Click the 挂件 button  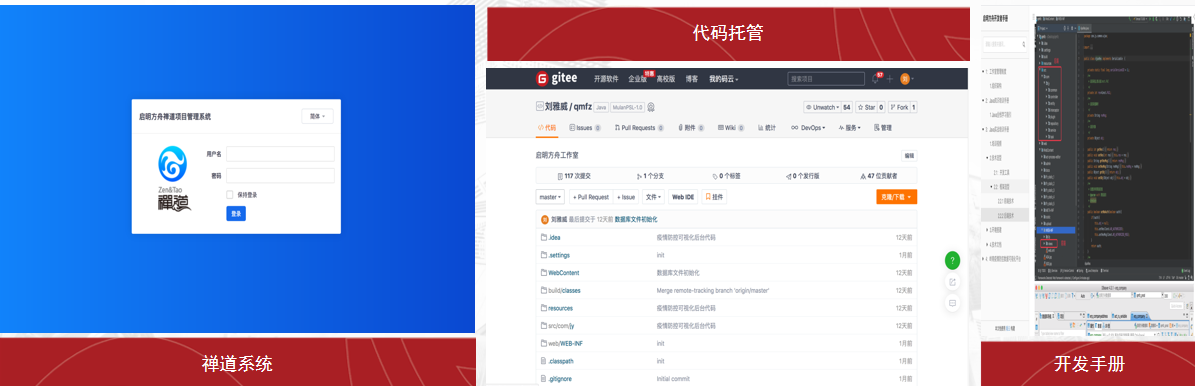pos(714,197)
